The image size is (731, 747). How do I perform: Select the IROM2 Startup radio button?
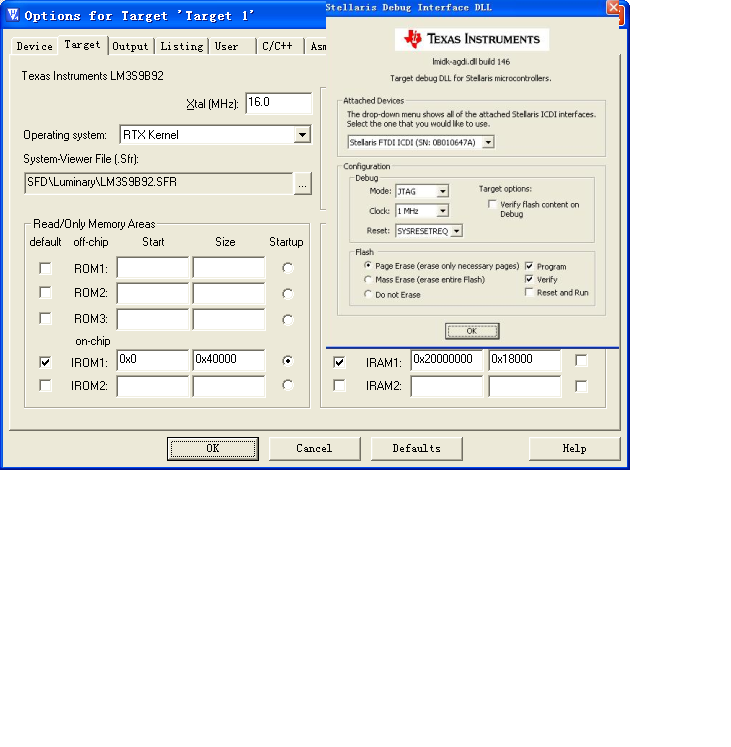click(x=287, y=385)
